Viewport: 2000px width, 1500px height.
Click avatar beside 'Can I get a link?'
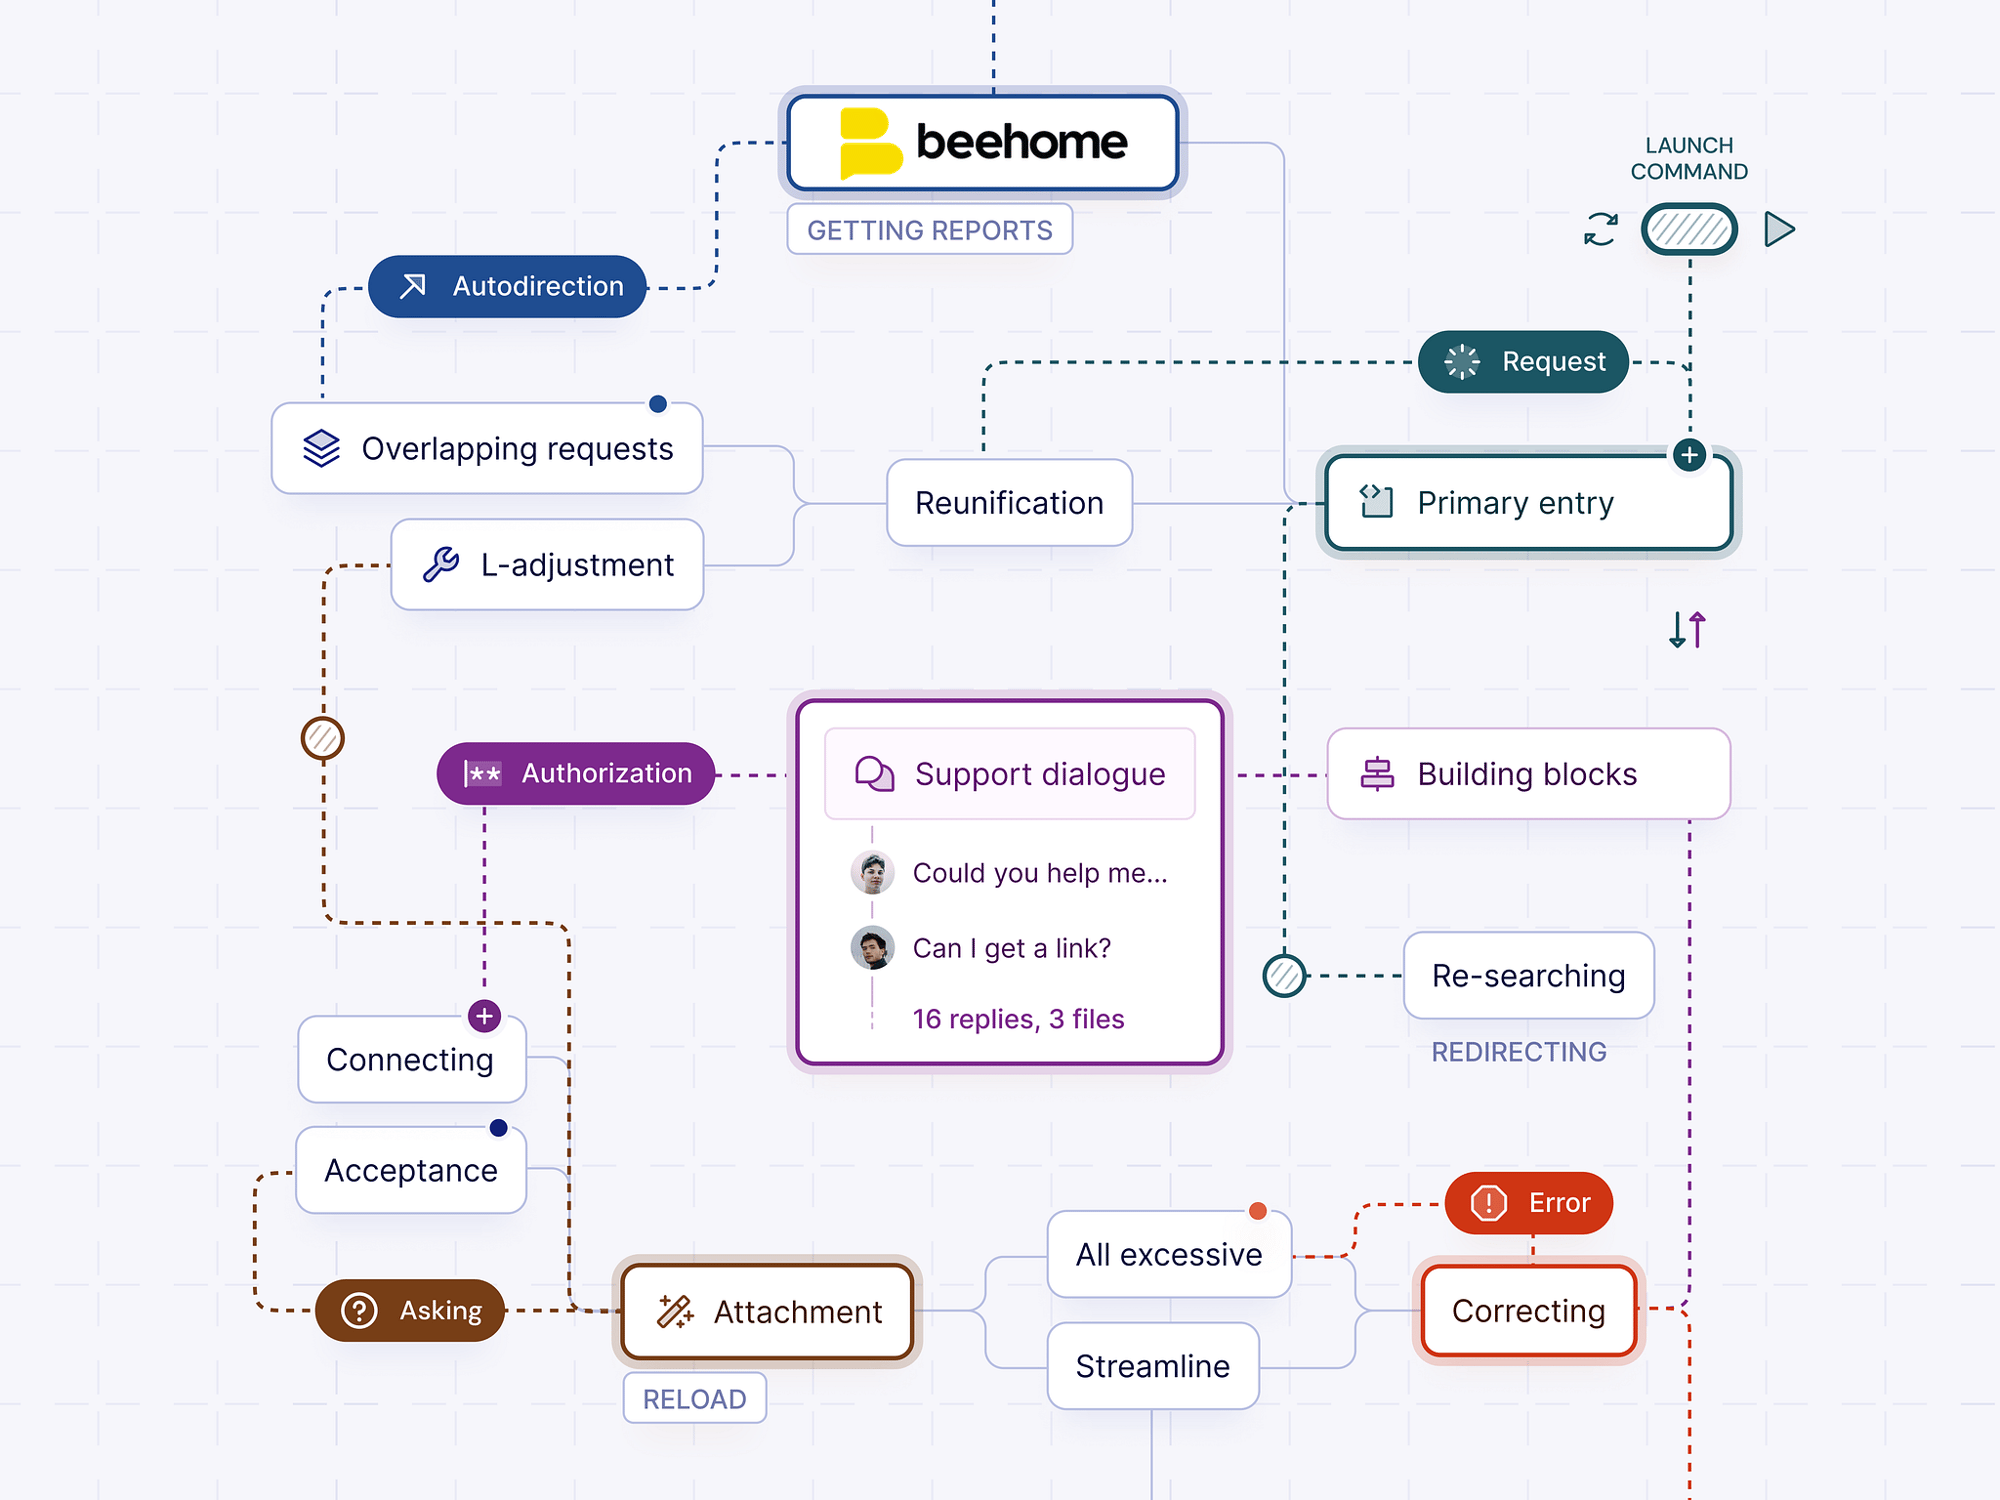pyautogui.click(x=872, y=948)
